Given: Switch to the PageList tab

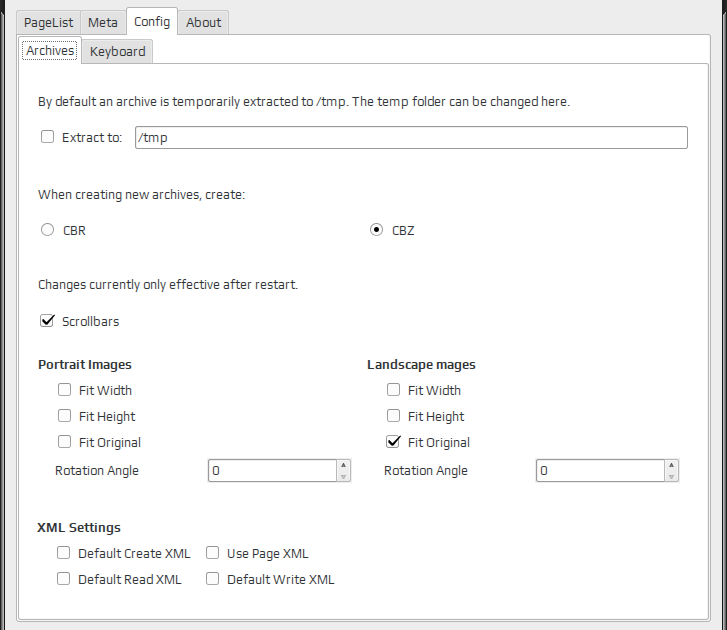Looking at the screenshot, I should [x=49, y=22].
